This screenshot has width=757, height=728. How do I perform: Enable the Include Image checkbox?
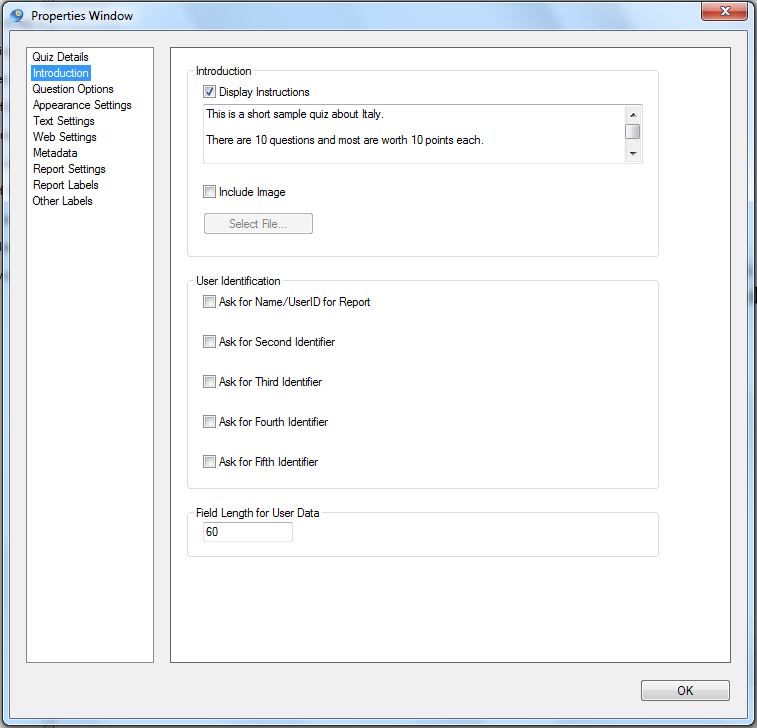coord(210,192)
